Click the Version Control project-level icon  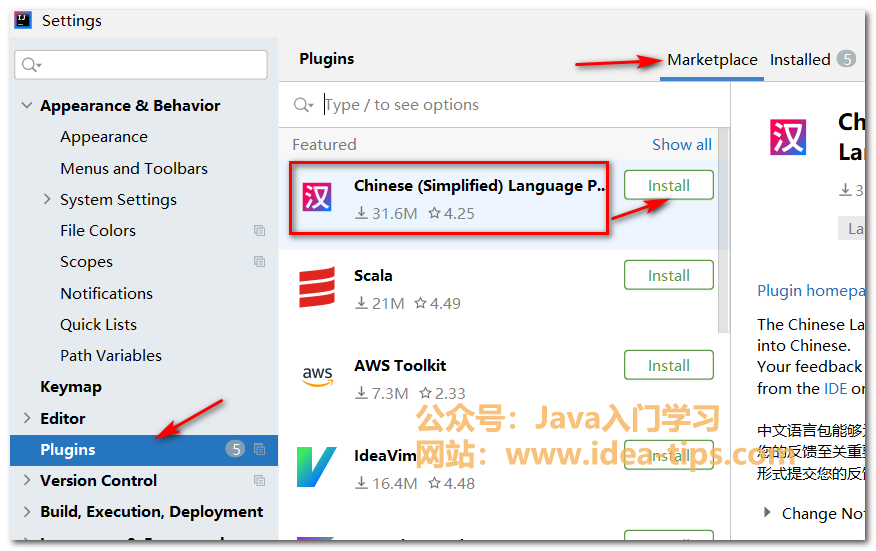point(259,481)
